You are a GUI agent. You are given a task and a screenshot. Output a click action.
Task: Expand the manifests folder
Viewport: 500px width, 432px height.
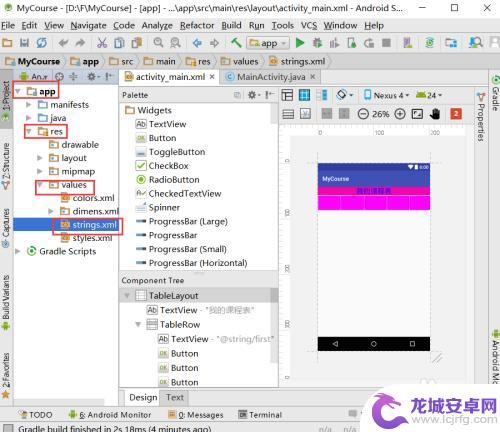29,105
